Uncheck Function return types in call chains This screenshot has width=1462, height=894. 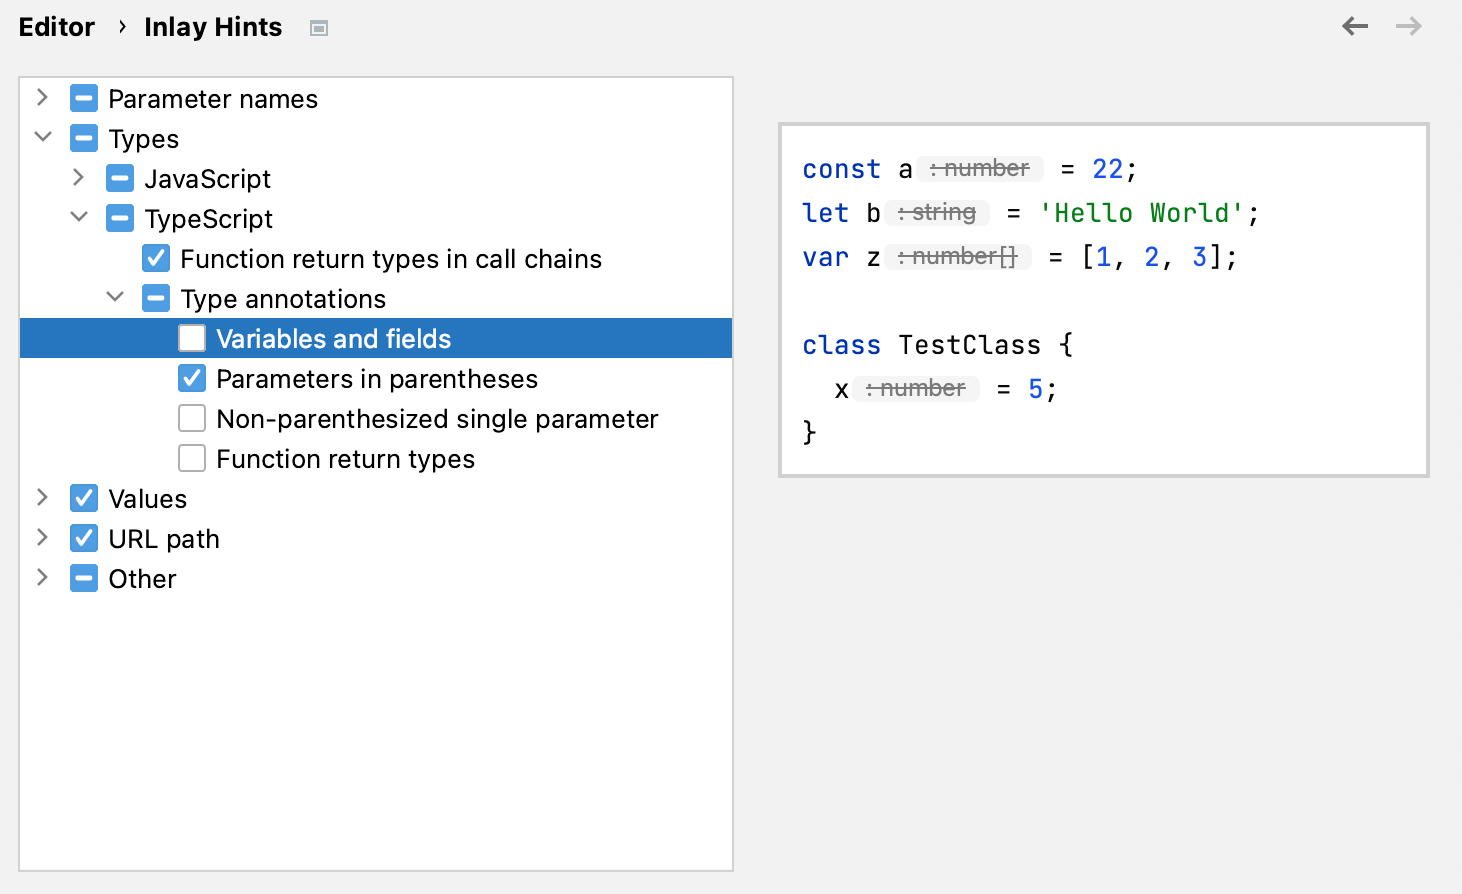(156, 258)
